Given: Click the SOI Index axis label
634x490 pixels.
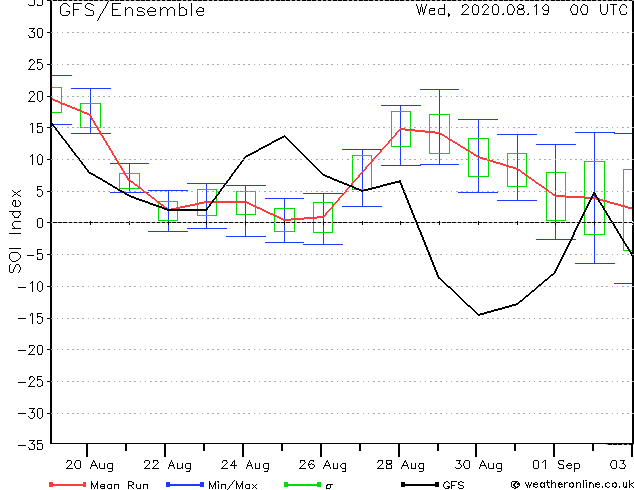Looking at the screenshot, I should [x=15, y=231].
